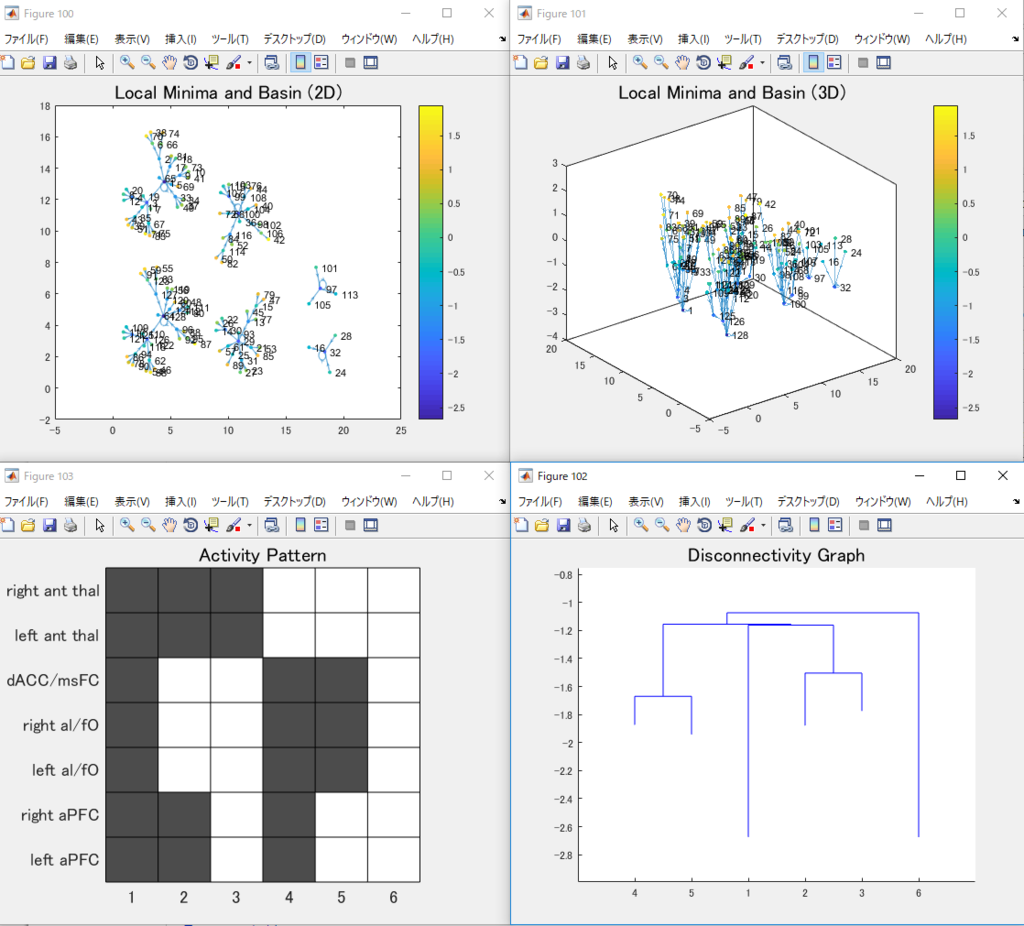Click menu bar overflow arrow in Figure 100
1024x926 pixels.
[x=503, y=39]
